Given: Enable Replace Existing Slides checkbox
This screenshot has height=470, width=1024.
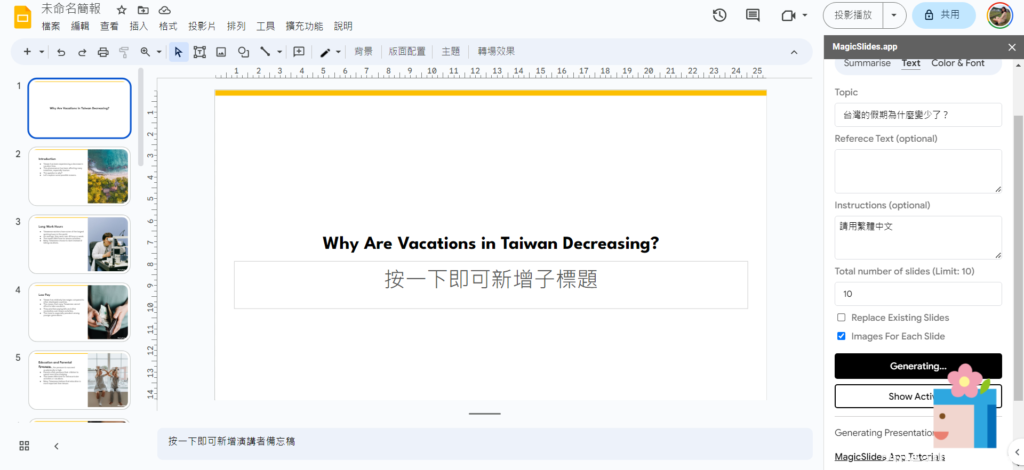Looking at the screenshot, I should tap(841, 317).
